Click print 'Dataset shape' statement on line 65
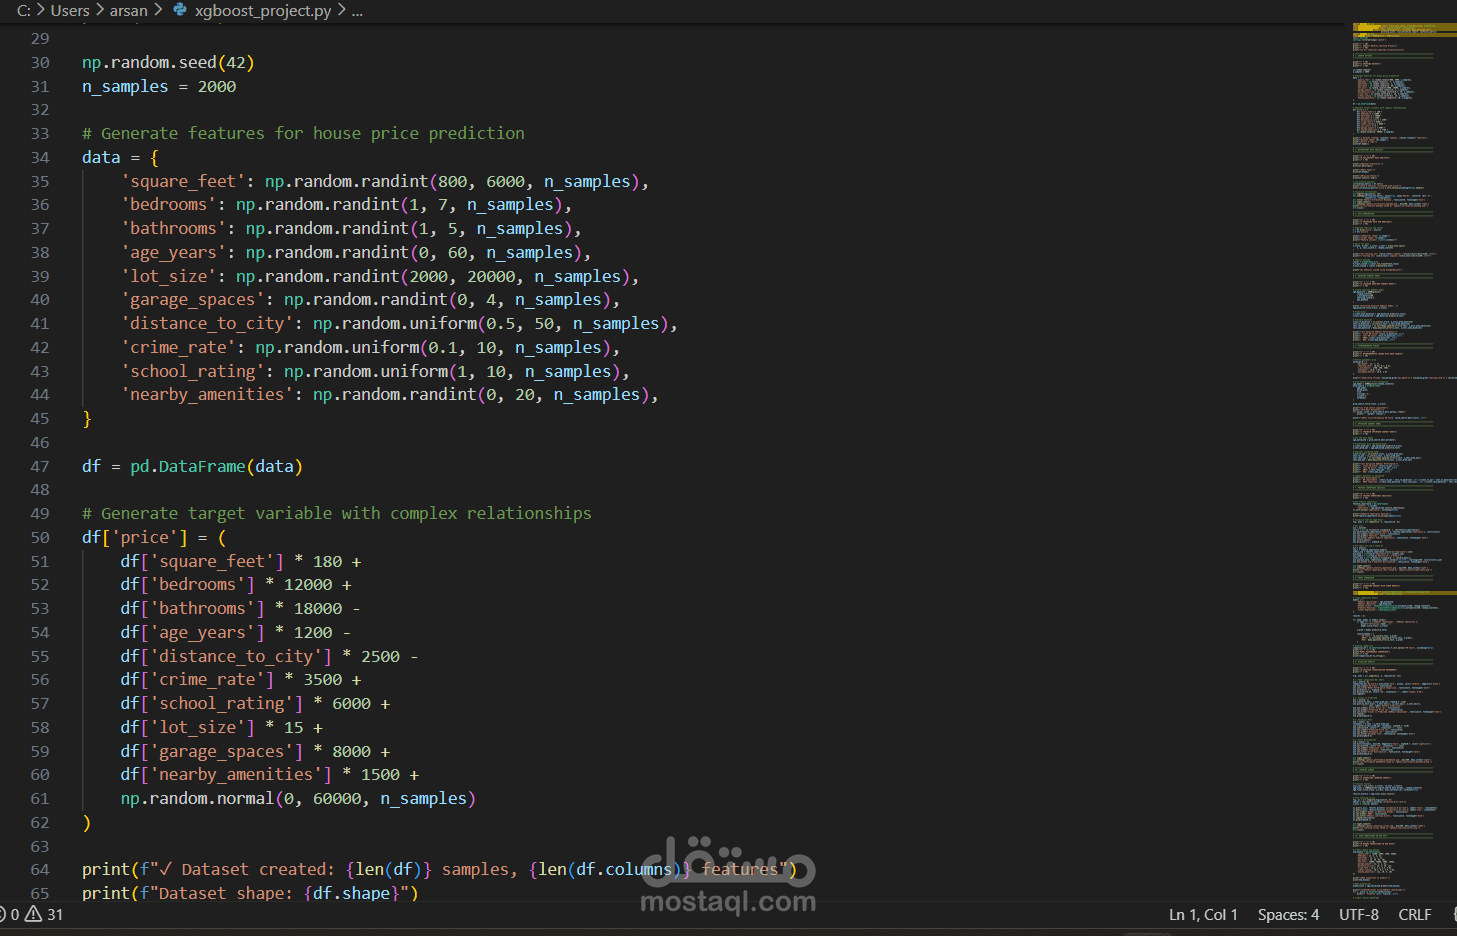 tap(250, 892)
